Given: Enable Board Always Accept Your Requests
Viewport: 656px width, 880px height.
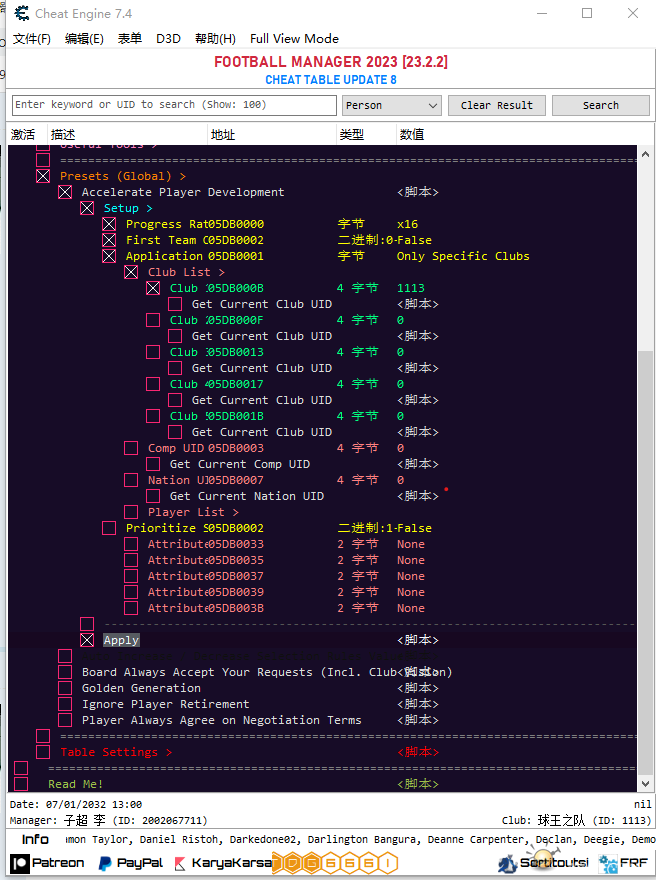Looking at the screenshot, I should pyautogui.click(x=65, y=672).
